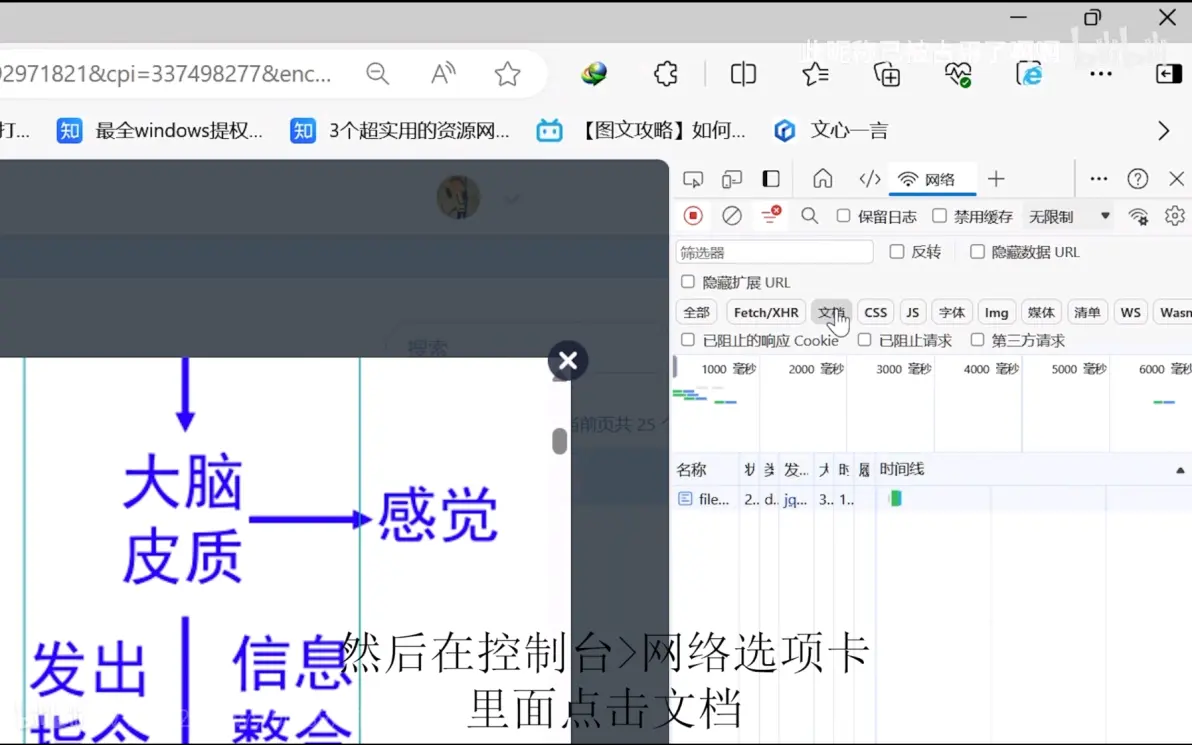Open DevTools Welcome home icon
This screenshot has height=745, width=1192.
(x=823, y=179)
